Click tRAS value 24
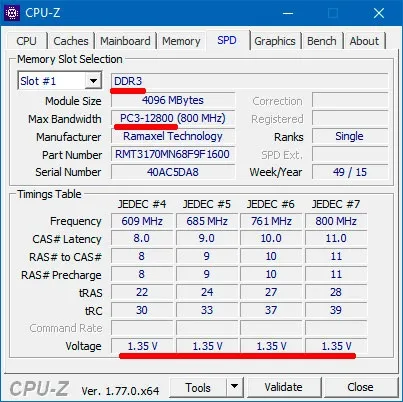Image resolution: width=403 pixels, height=402 pixels. click(x=207, y=292)
